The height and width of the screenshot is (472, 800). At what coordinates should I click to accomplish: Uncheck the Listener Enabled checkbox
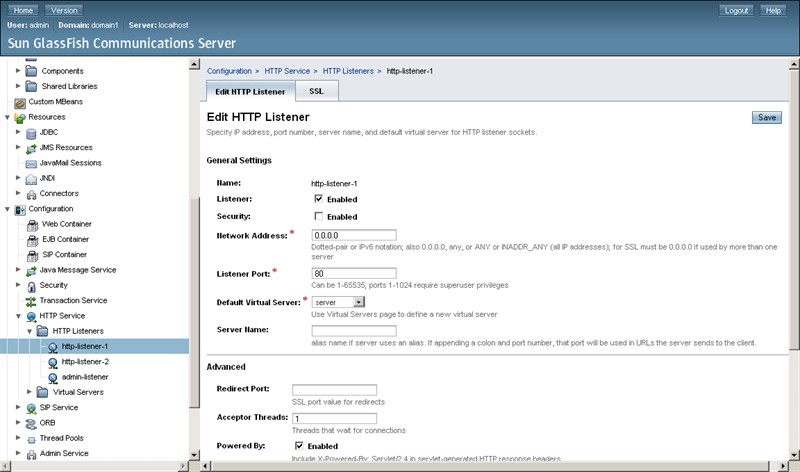[x=318, y=198]
